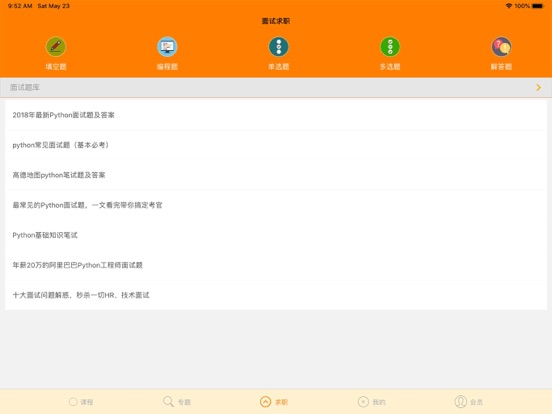
Task: Tap the 面试求职 page title
Action: click(276, 21)
